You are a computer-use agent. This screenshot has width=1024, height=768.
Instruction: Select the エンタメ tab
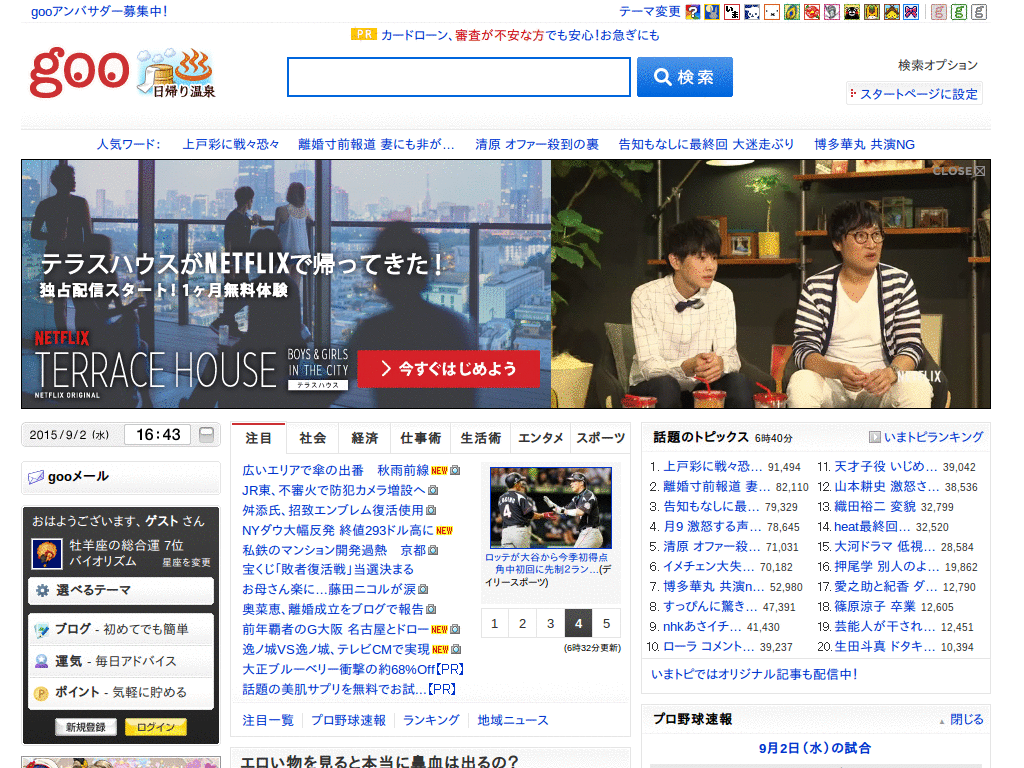coord(541,438)
